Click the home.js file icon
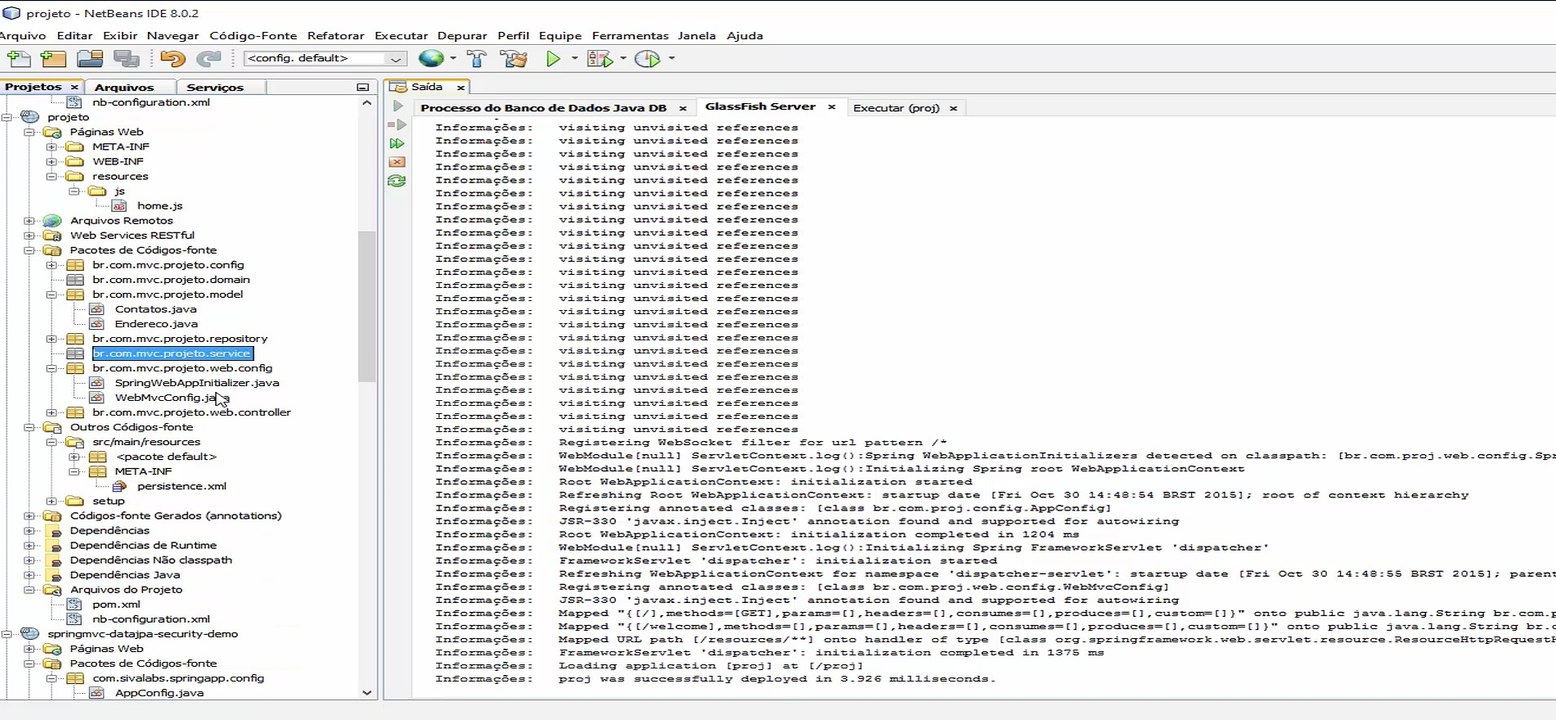Screen dimensions: 1556x720 [119, 206]
